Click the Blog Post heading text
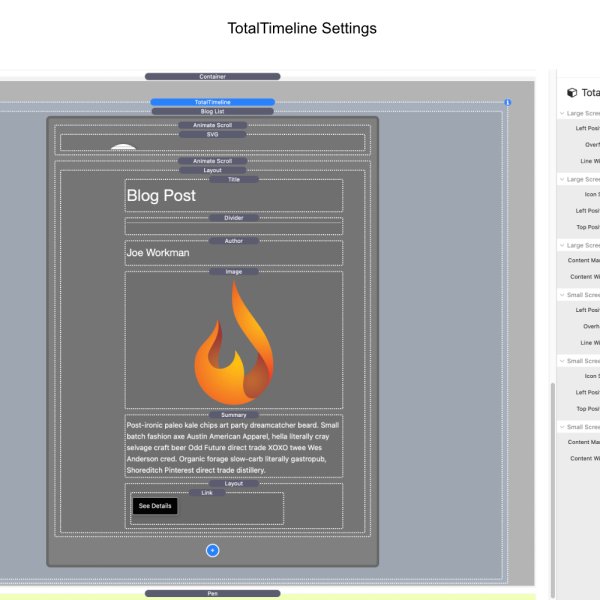Viewport: 600px width, 600px height. (x=161, y=196)
